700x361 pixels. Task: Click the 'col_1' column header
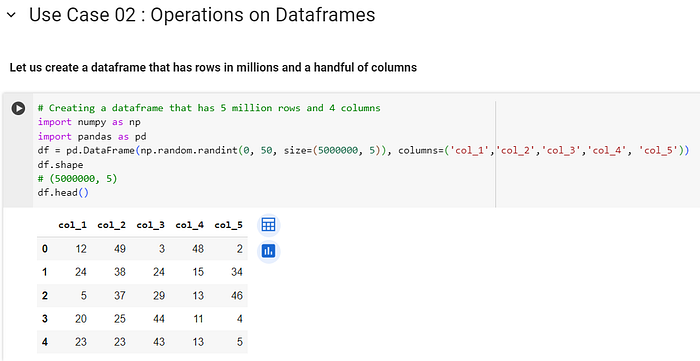(x=72, y=225)
